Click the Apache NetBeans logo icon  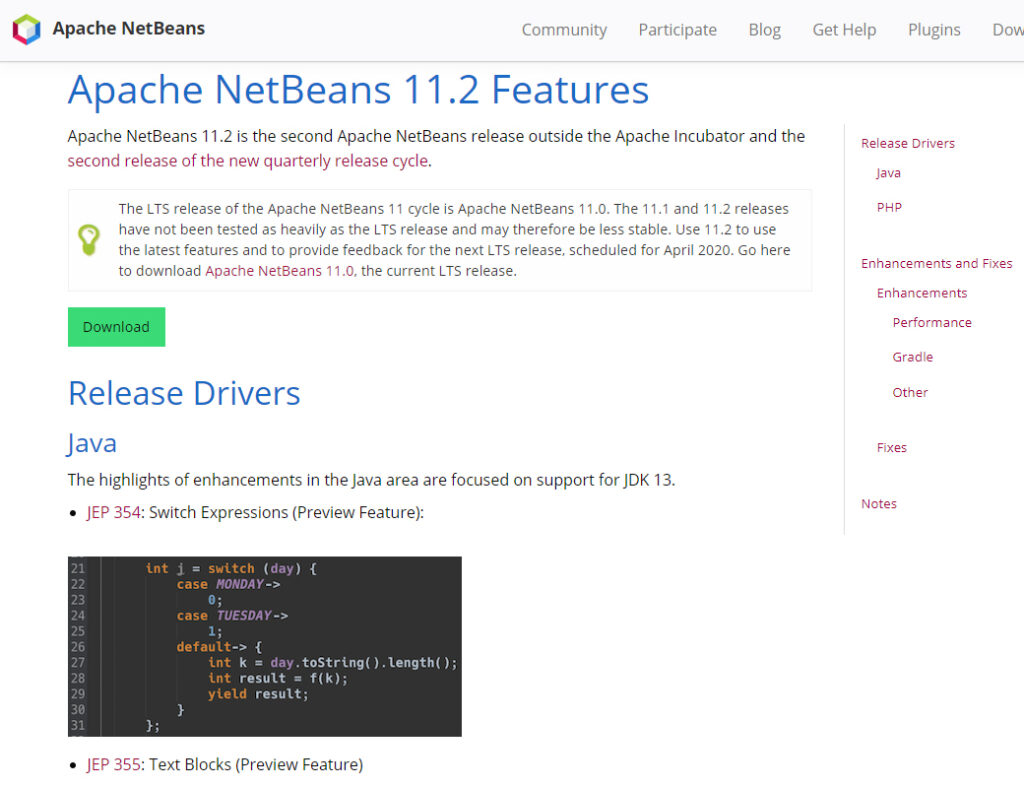(x=27, y=29)
